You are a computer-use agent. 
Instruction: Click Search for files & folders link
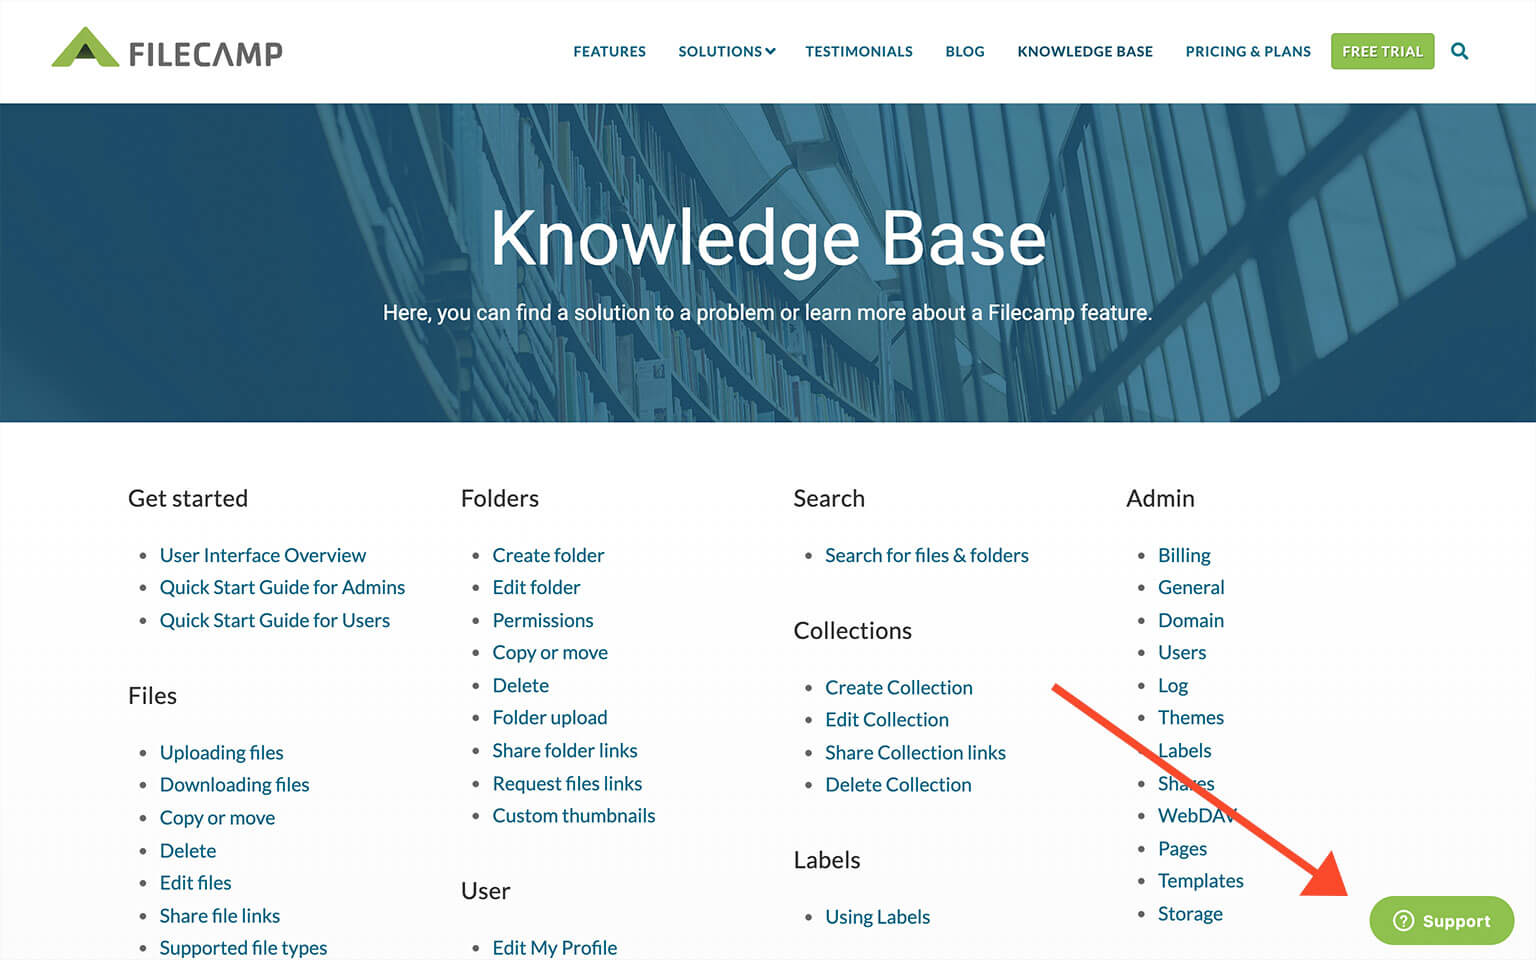[x=926, y=555]
